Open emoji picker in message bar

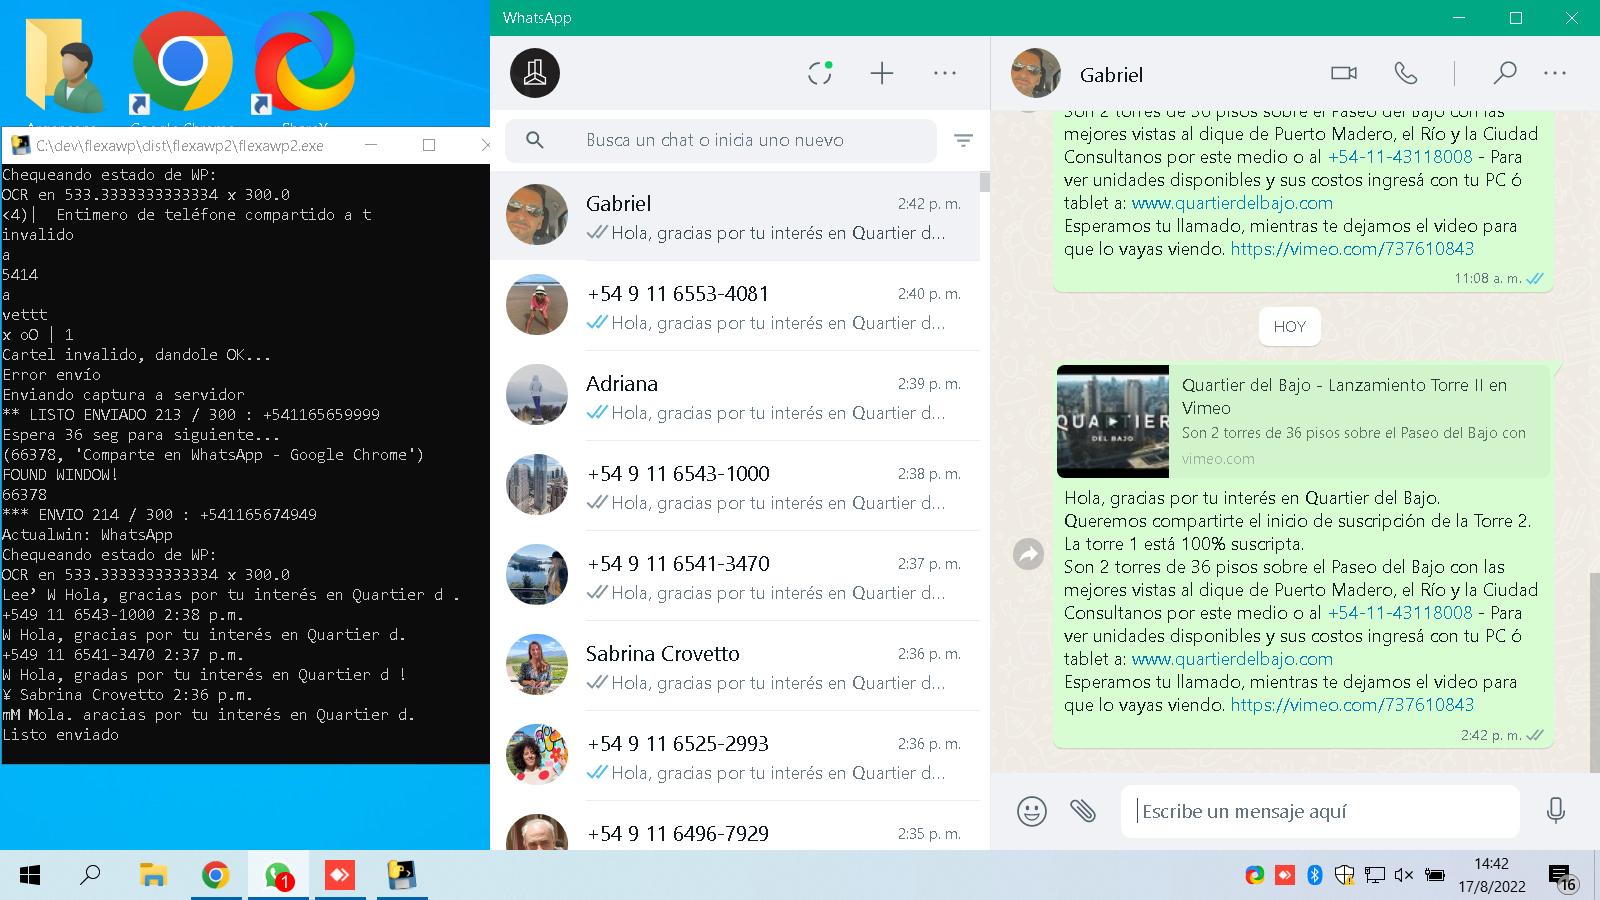(x=1032, y=810)
